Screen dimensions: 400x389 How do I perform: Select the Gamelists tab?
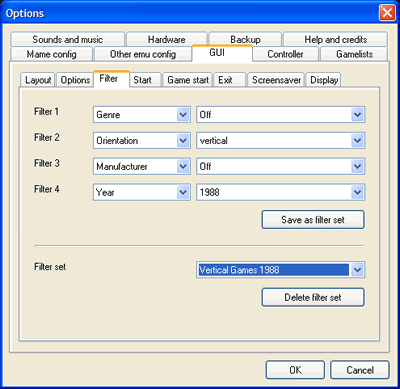pyautogui.click(x=354, y=54)
